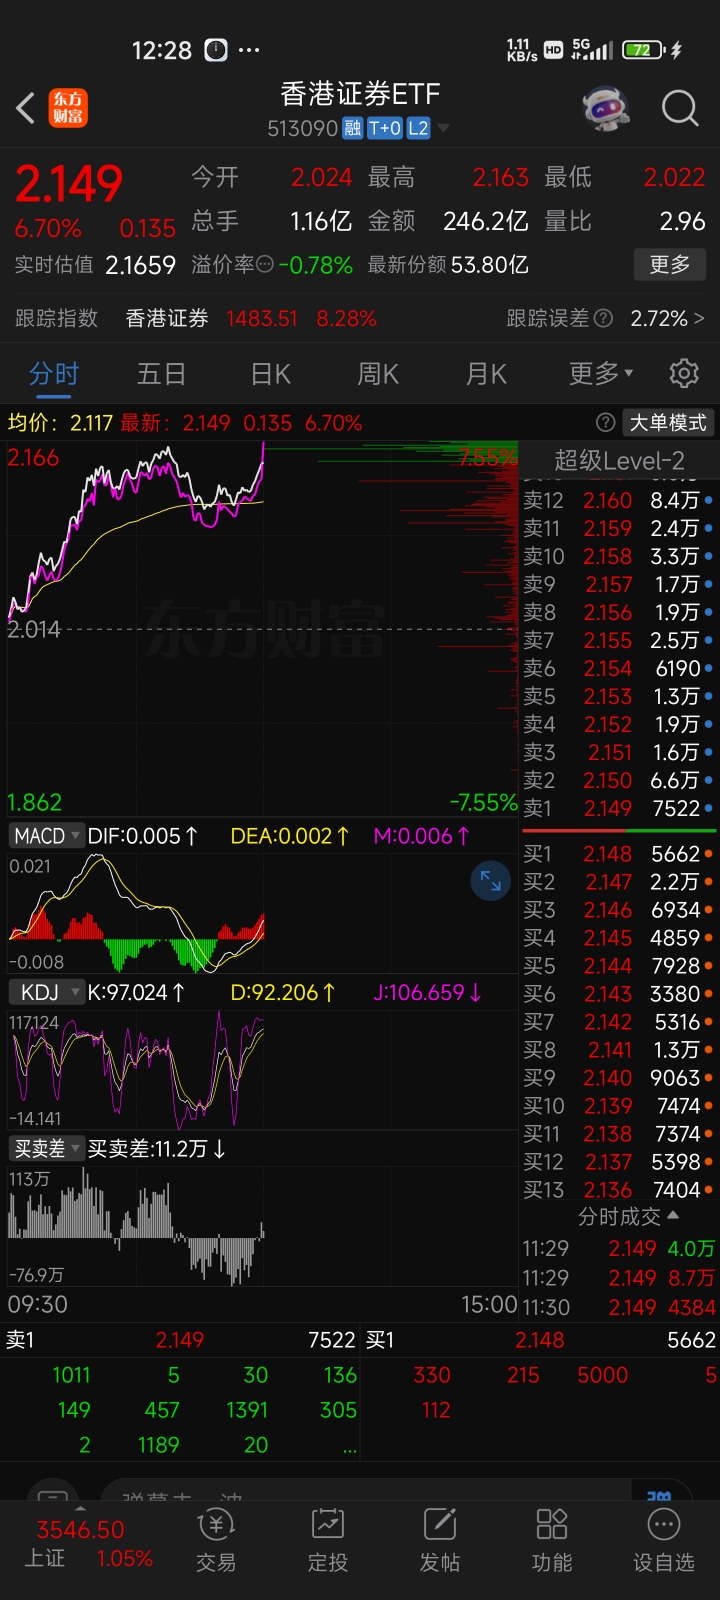Tap the 更多 button in quote details

pyautogui.click(x=670, y=265)
